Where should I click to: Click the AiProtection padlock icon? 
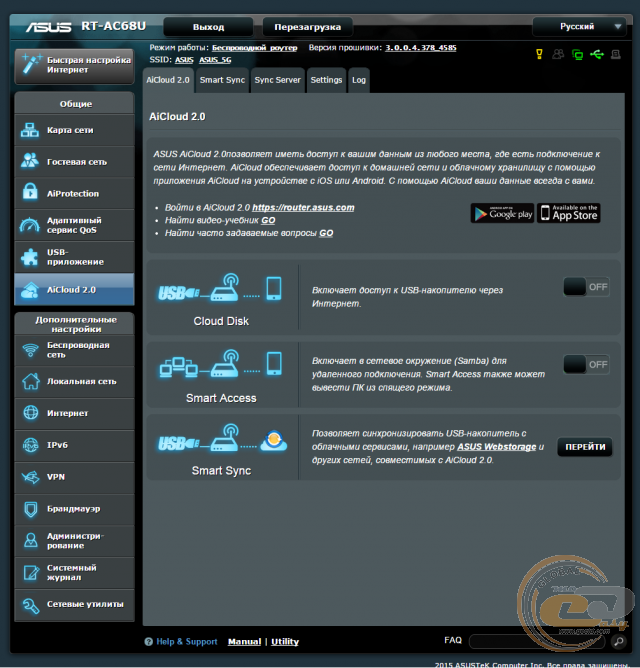tap(30, 192)
